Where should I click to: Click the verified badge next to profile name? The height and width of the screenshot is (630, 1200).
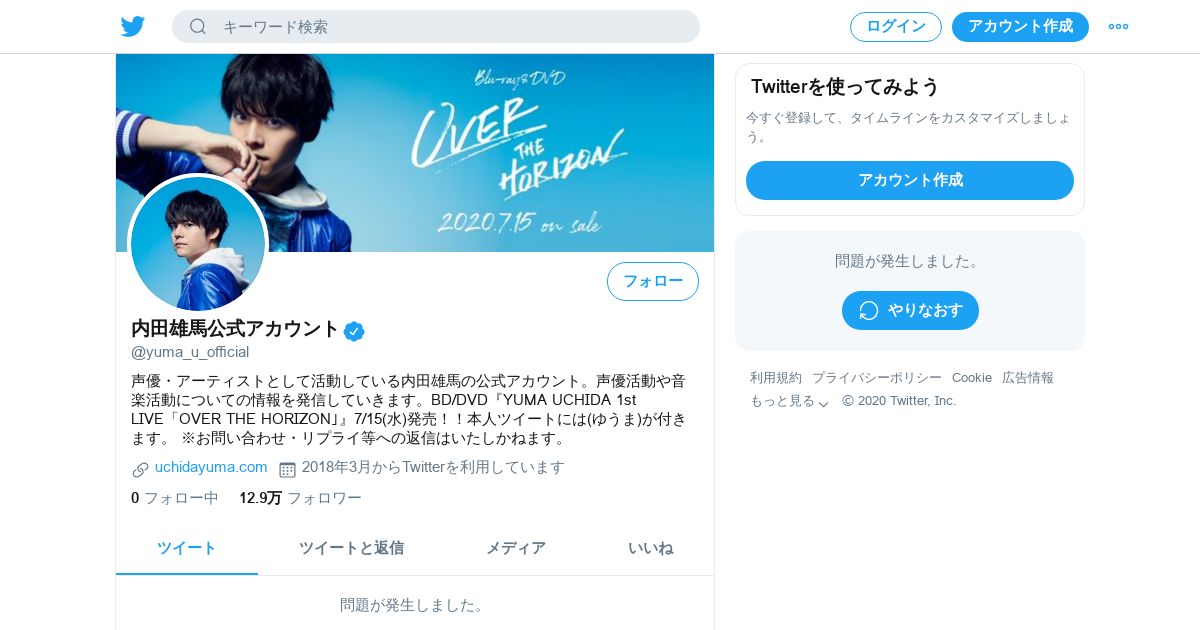click(354, 331)
